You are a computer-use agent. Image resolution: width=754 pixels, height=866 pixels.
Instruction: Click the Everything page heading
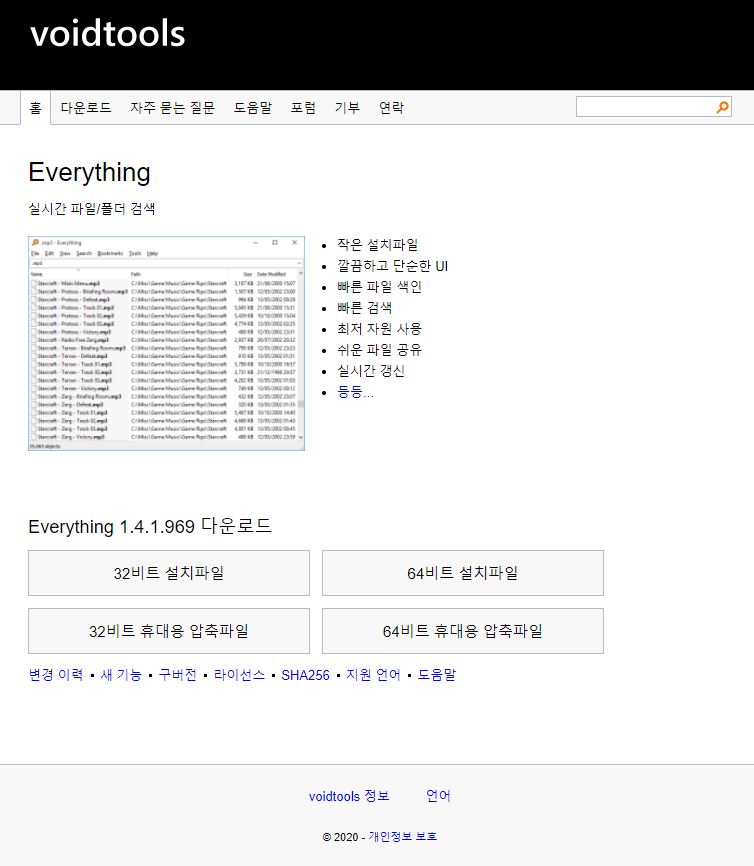pos(89,172)
